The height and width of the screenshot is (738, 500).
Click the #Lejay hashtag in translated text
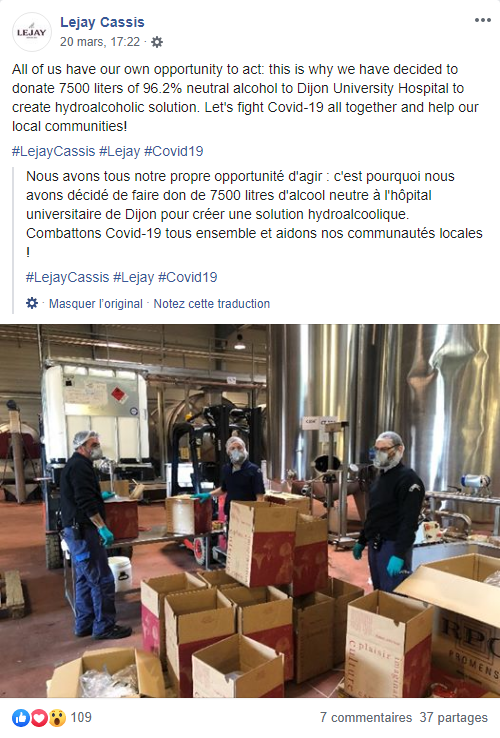134,277
